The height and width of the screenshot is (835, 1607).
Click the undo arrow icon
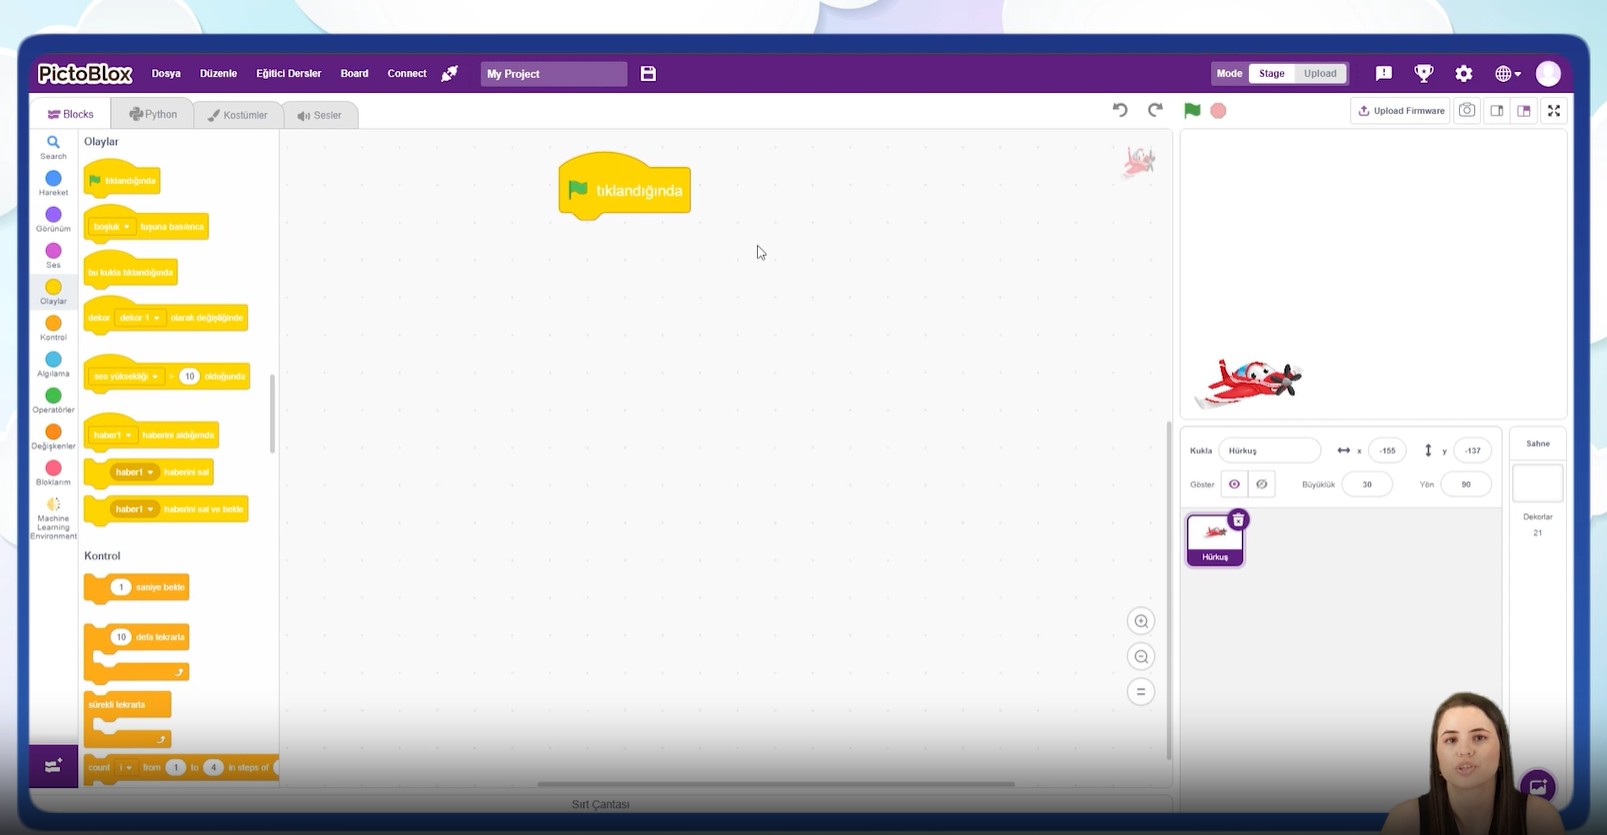point(1120,110)
